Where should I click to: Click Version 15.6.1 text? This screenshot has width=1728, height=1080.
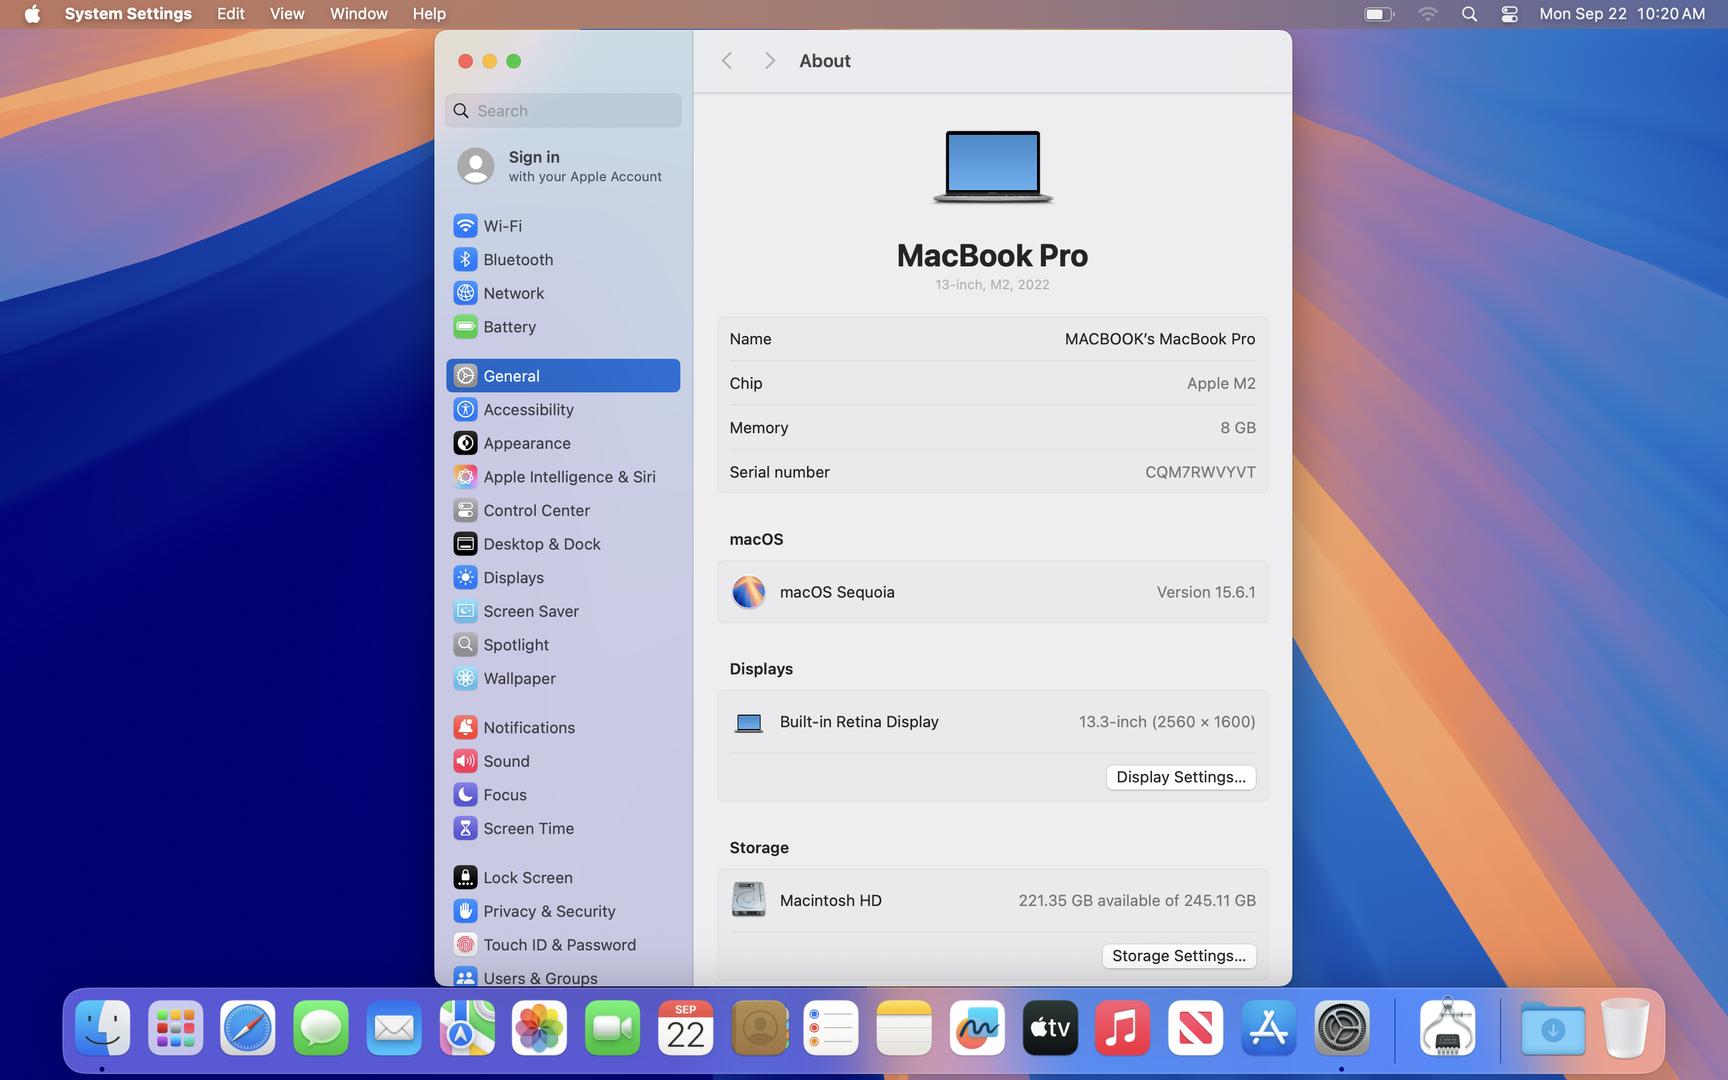(x=1206, y=592)
